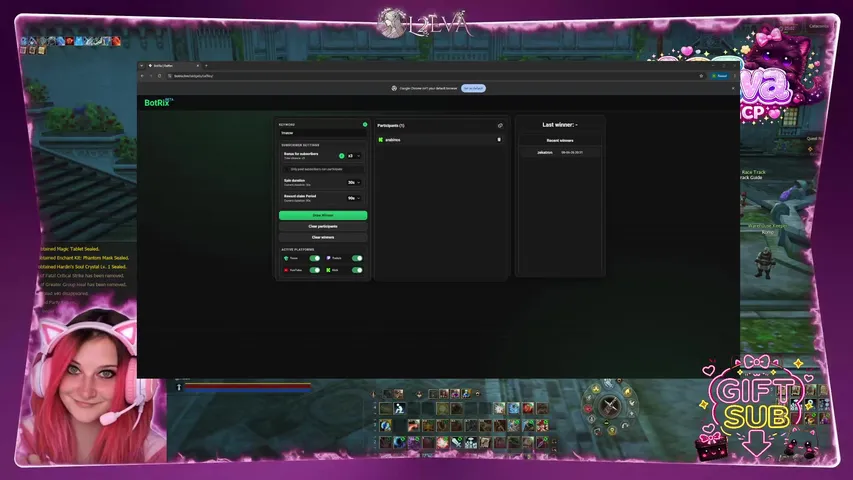Dismiss the default browser notification bar
Viewport: 853px width, 480px height.
733,88
